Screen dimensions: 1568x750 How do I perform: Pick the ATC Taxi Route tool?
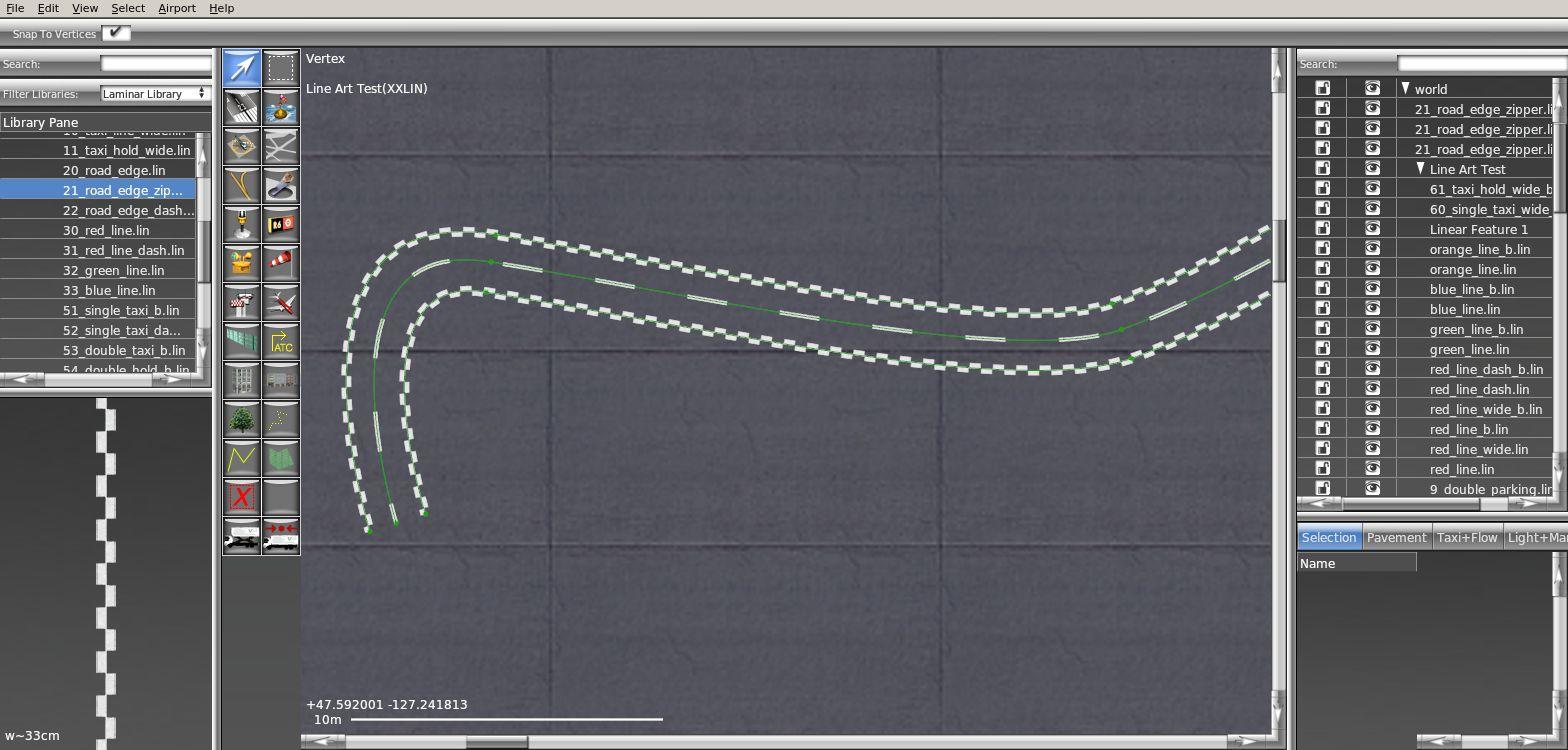[x=281, y=341]
